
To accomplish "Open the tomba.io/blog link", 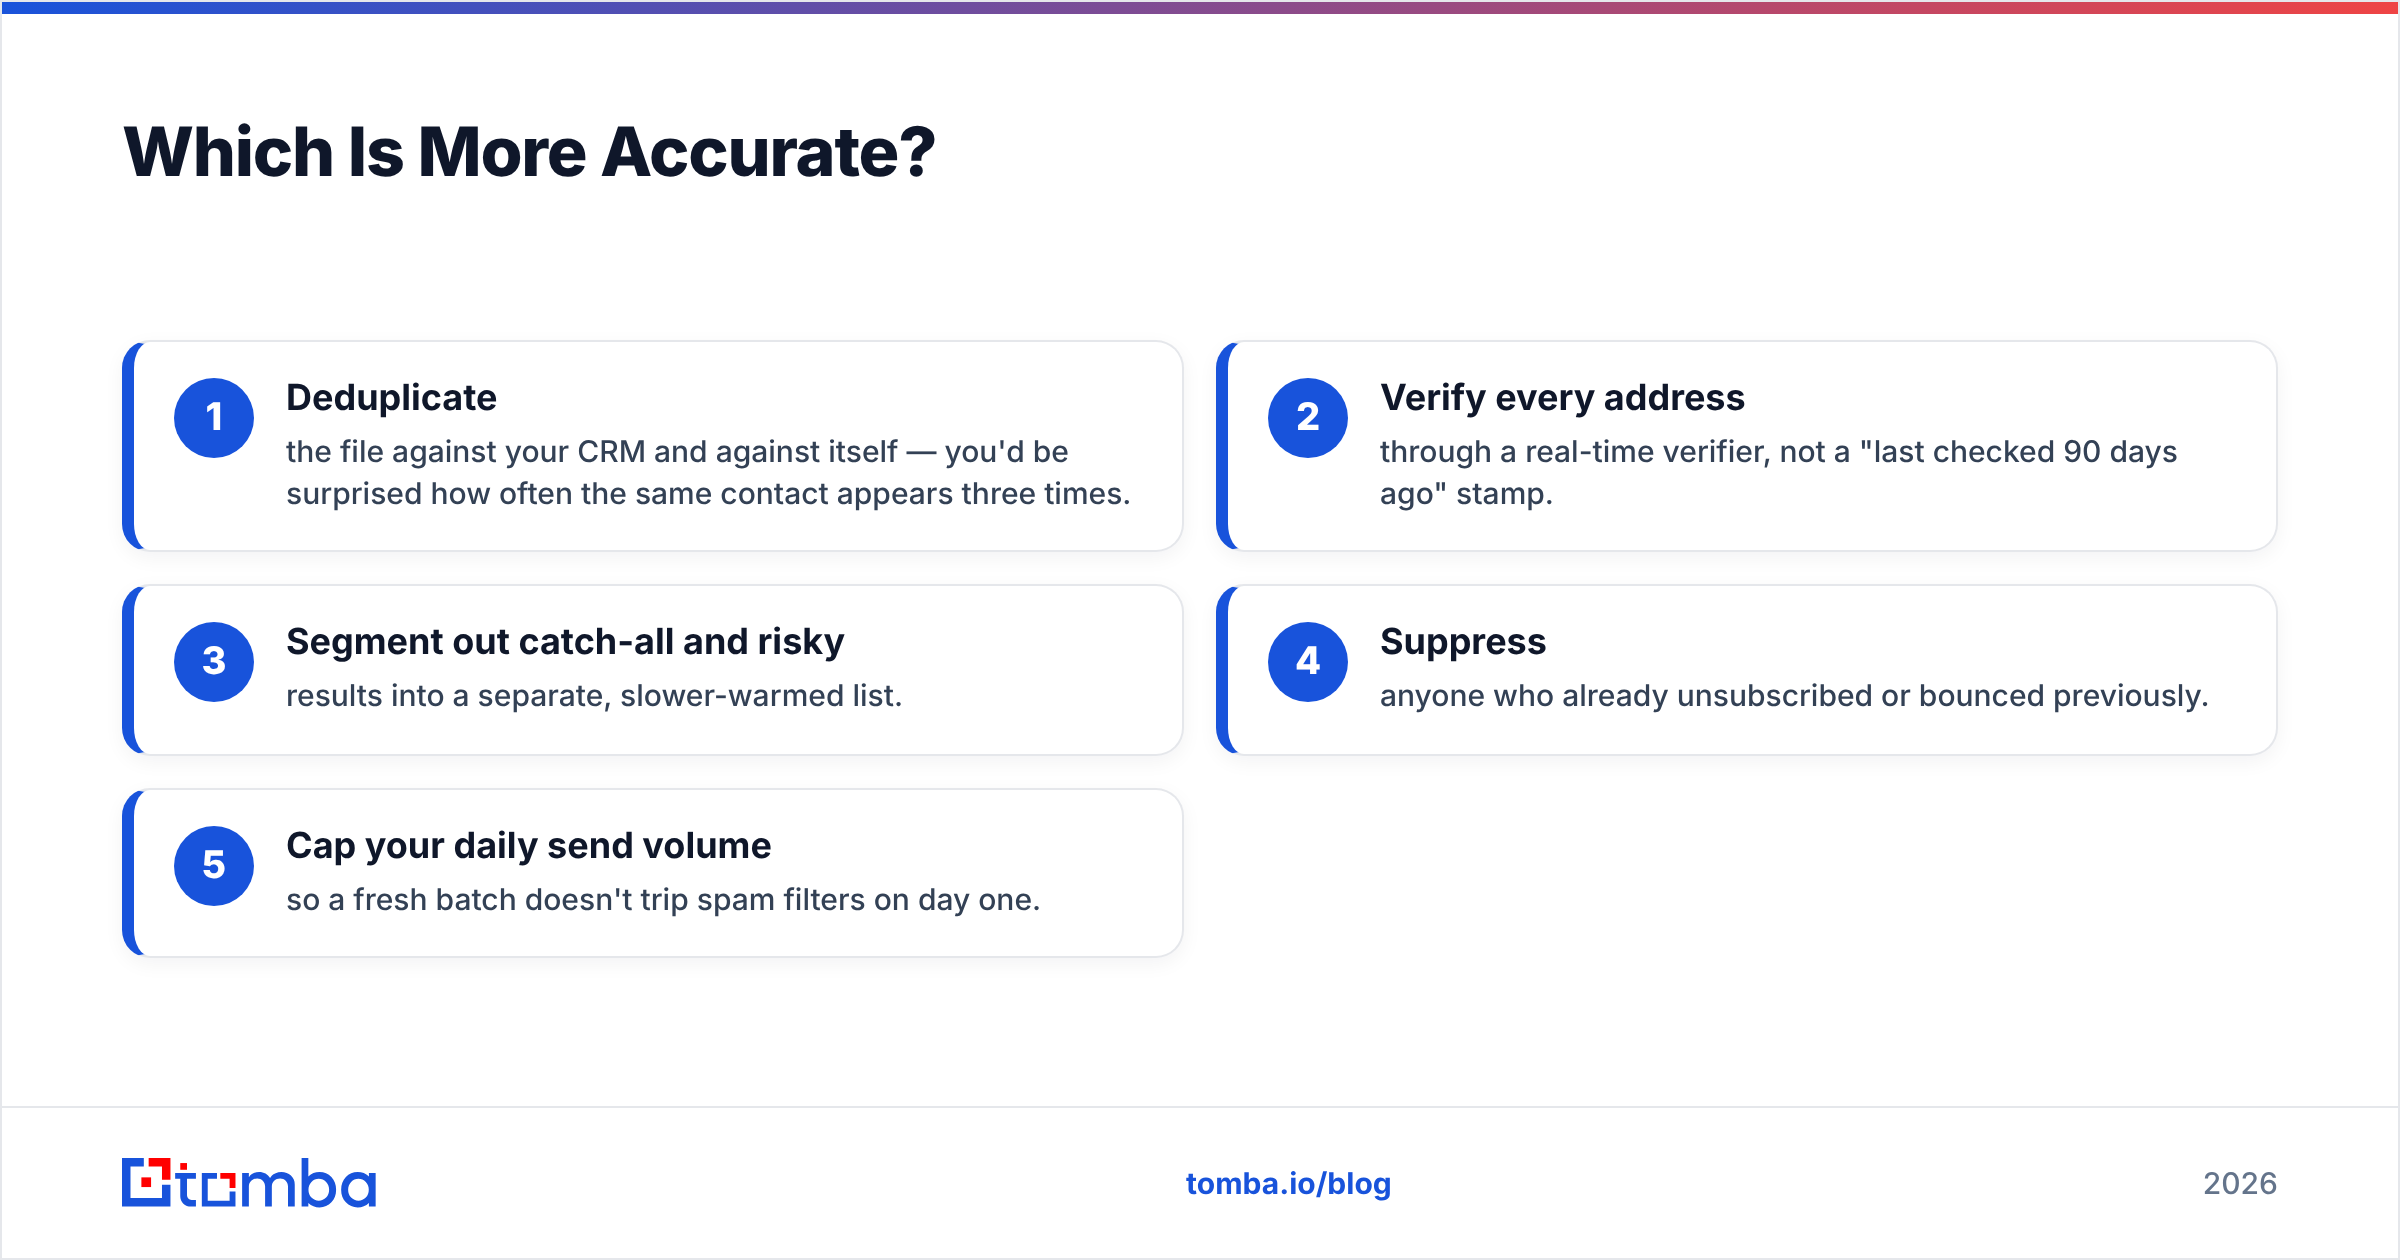I will coord(1288,1184).
